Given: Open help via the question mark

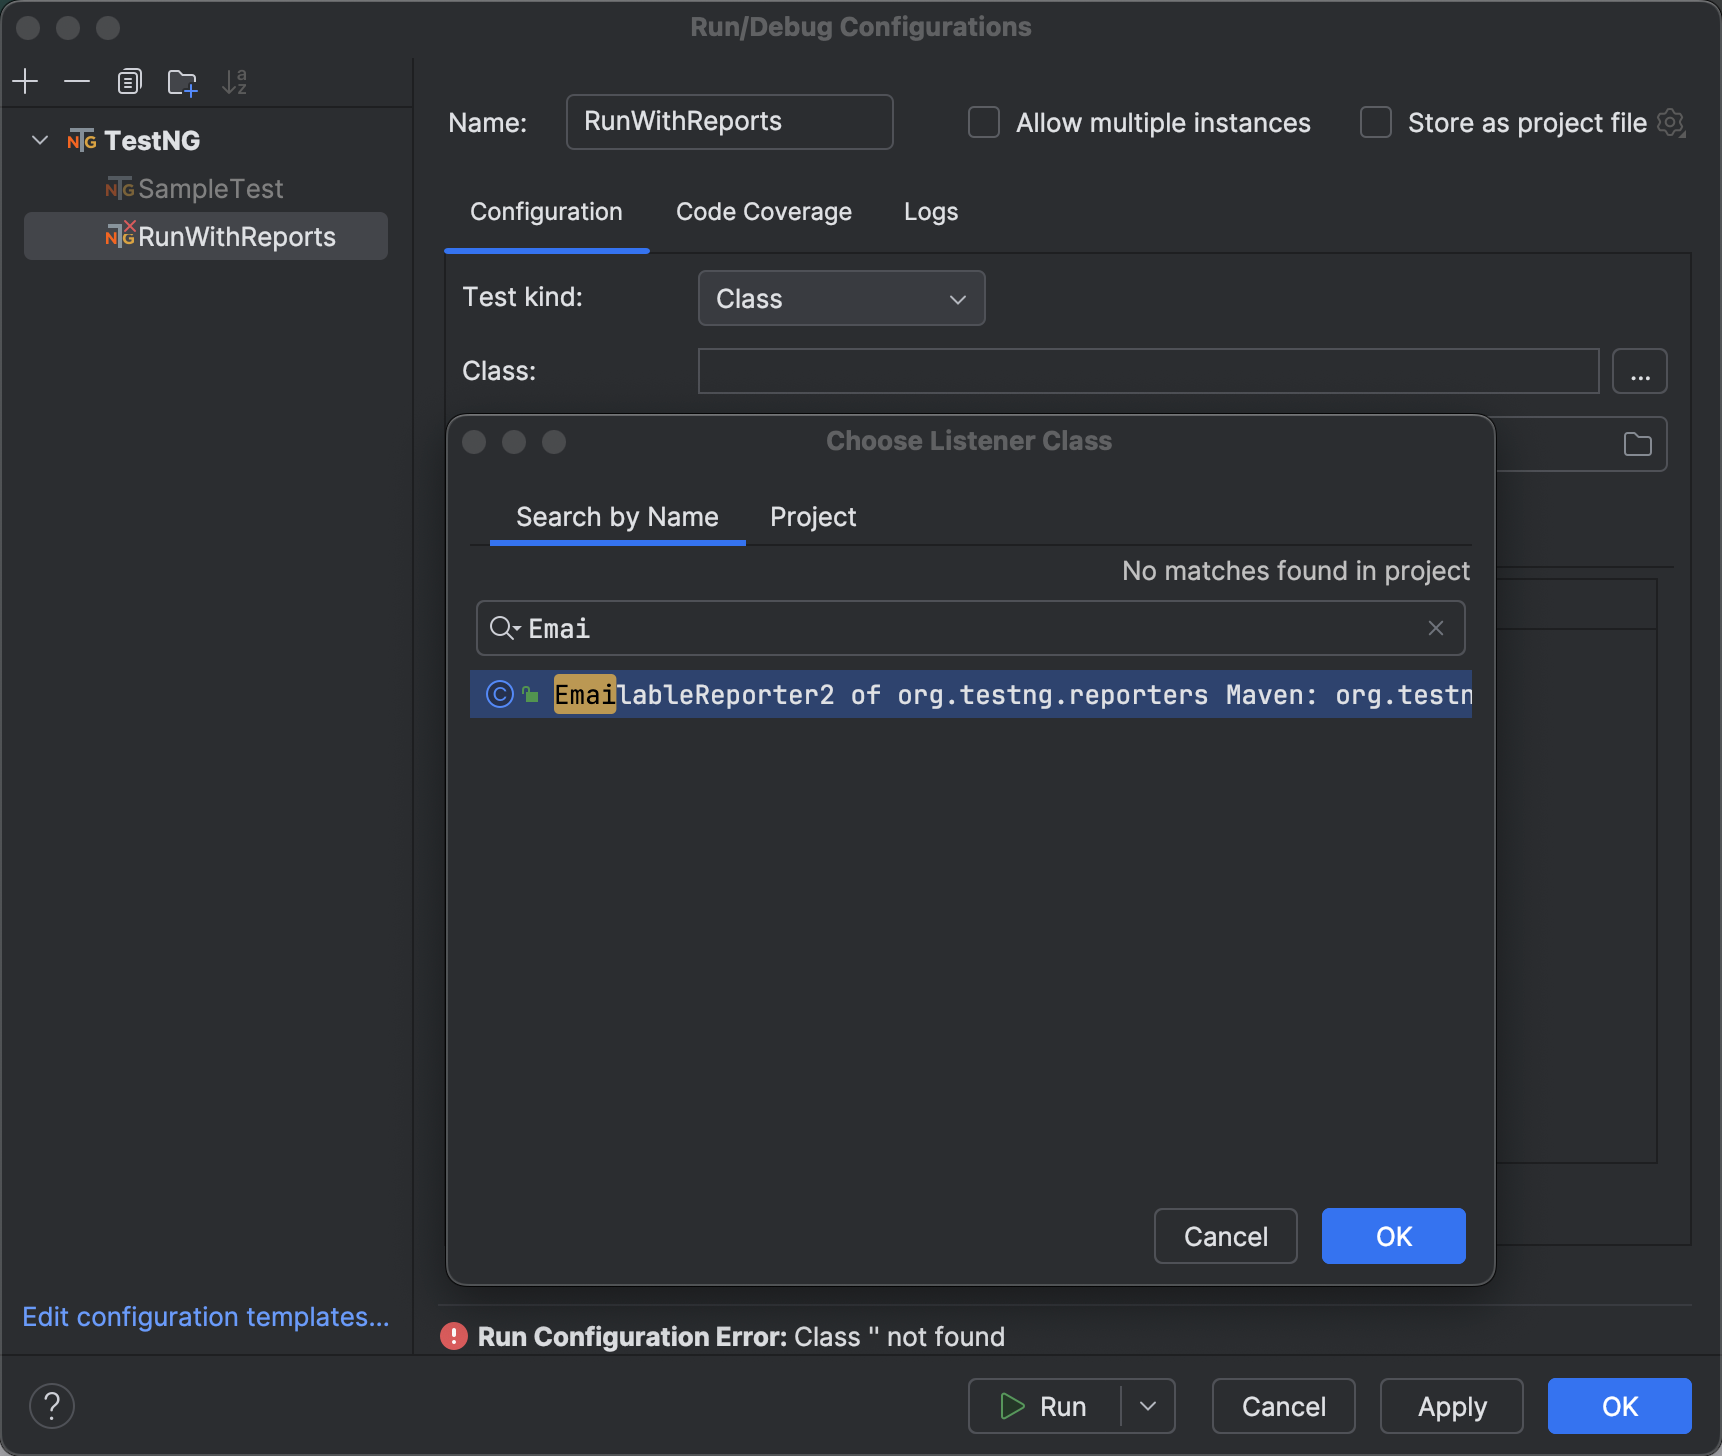Looking at the screenshot, I should [x=52, y=1405].
